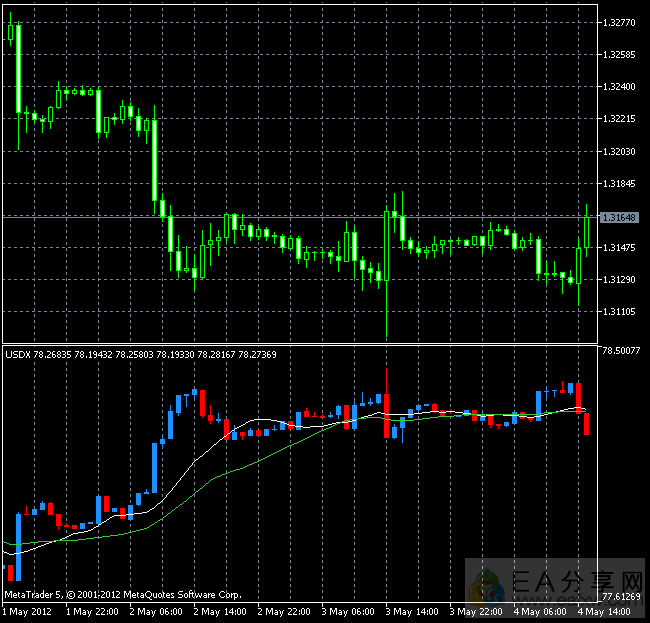Image resolution: width=650 pixels, height=623 pixels.
Task: Click price axis label 1.31105
Action: 619,312
